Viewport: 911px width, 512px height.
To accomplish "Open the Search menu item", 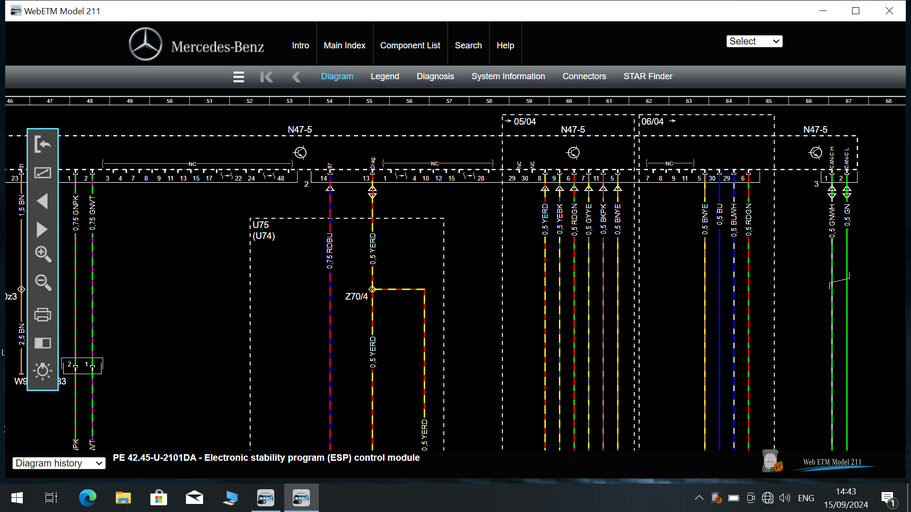I will (x=468, y=45).
